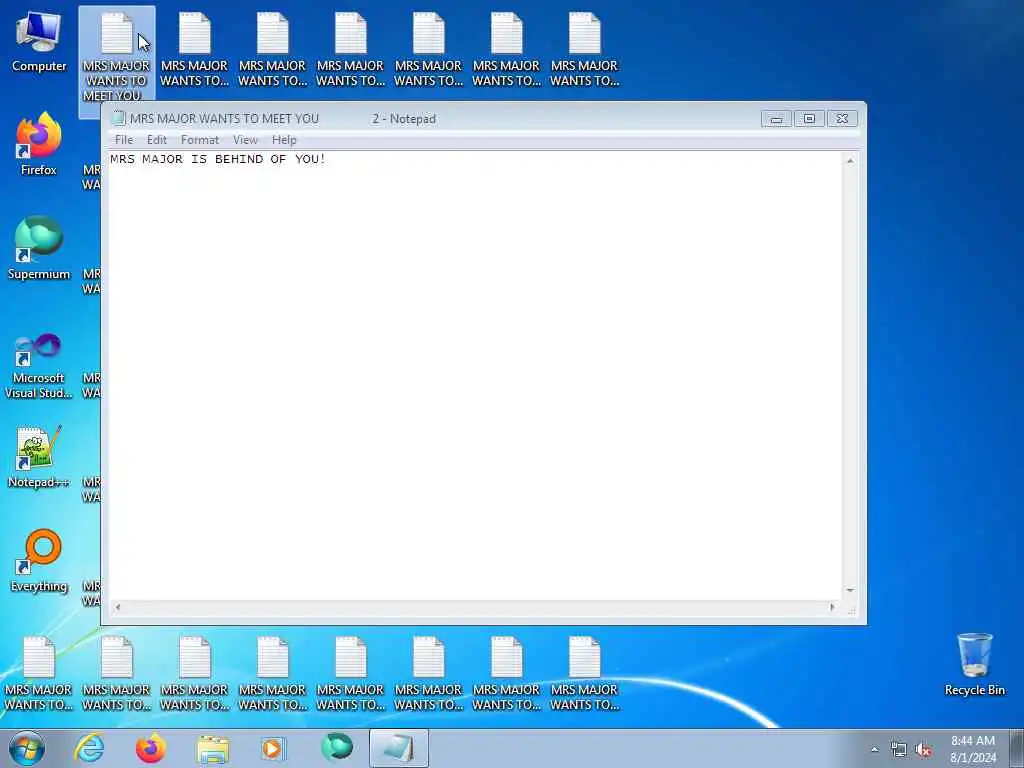1024x768 pixels.
Task: Click the muted volume tray icon
Action: coord(923,750)
